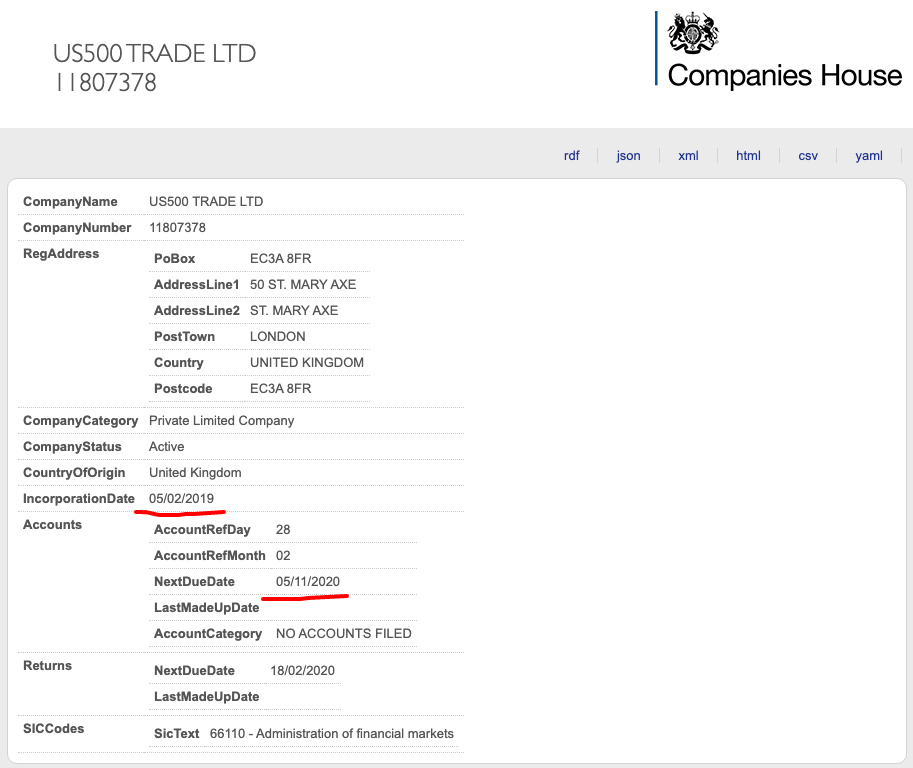This screenshot has width=913, height=768.
Task: Select the PostTown label
Action: [184, 337]
